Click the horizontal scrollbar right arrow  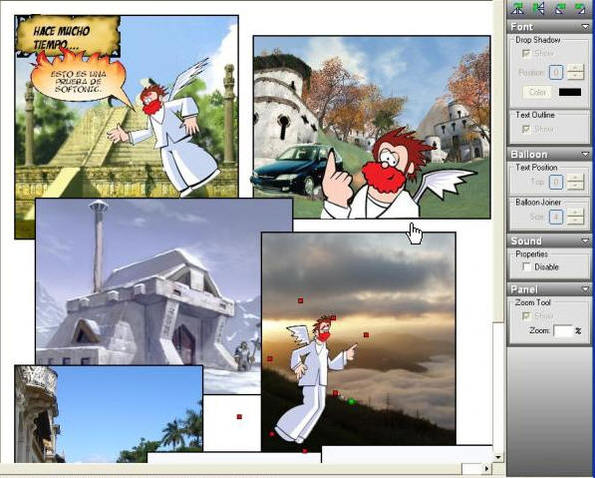click(x=487, y=469)
